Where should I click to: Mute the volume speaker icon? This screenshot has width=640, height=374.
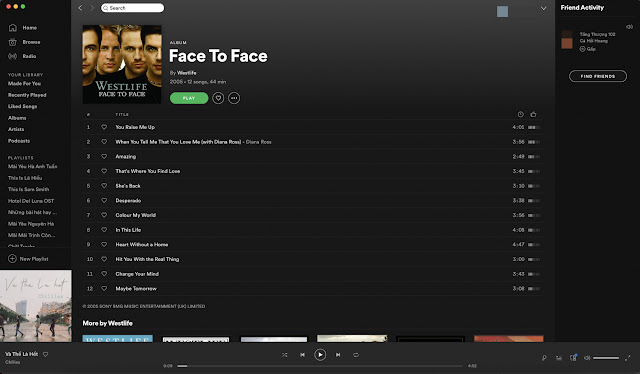click(587, 358)
